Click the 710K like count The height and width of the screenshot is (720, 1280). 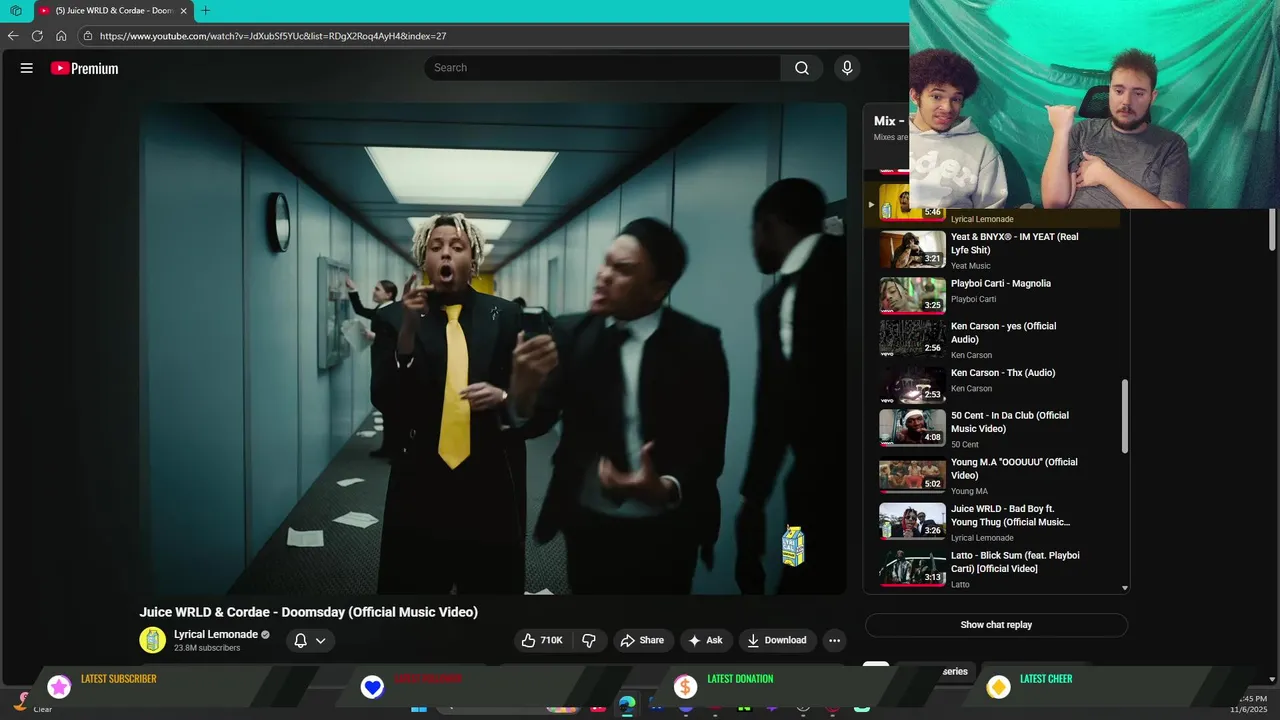(551, 640)
